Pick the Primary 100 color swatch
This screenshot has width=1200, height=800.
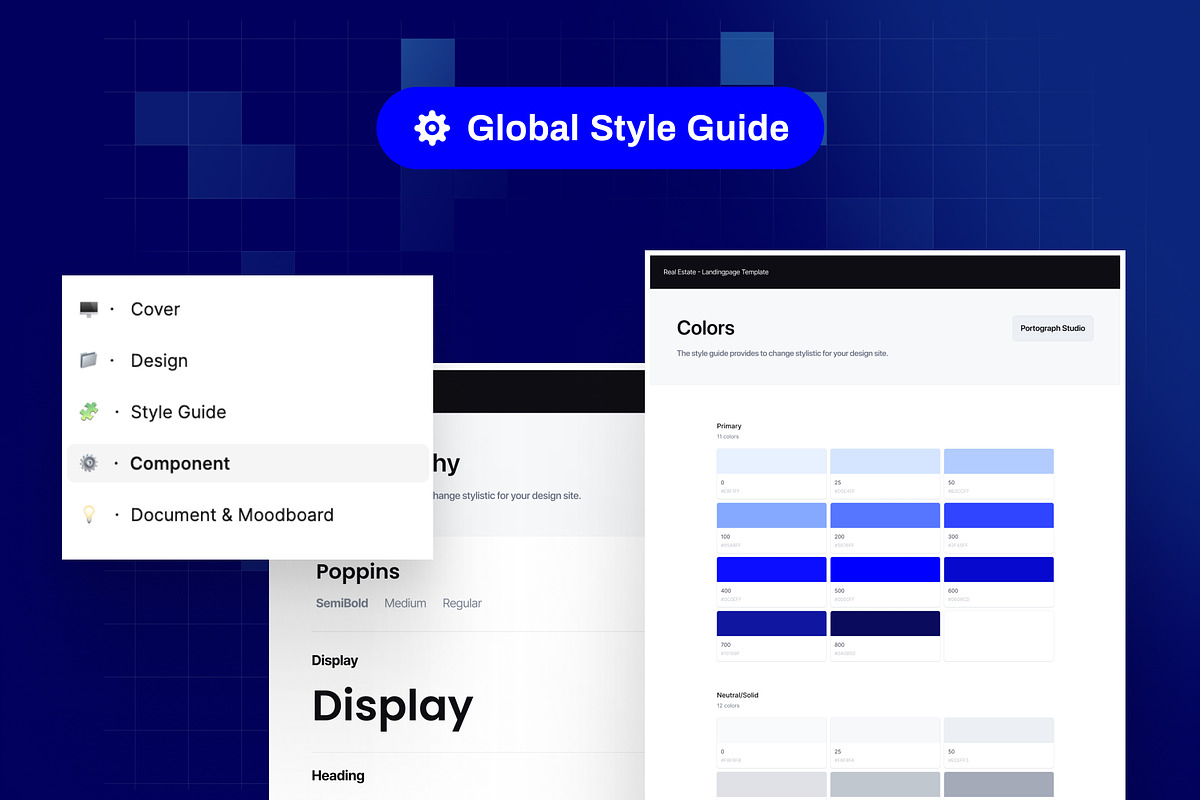[771, 515]
